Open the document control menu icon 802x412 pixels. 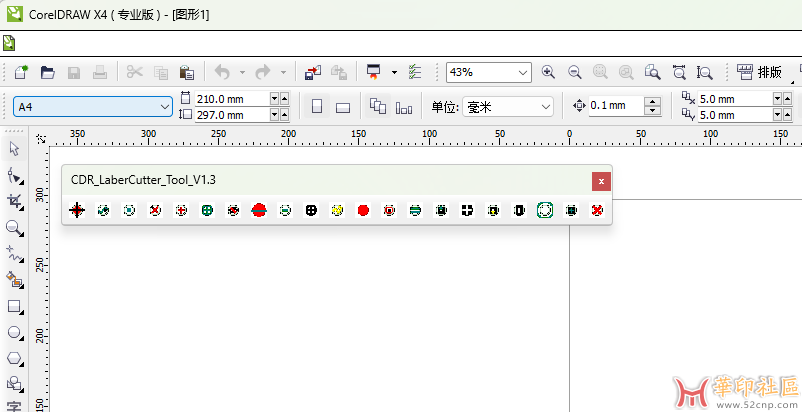9,43
